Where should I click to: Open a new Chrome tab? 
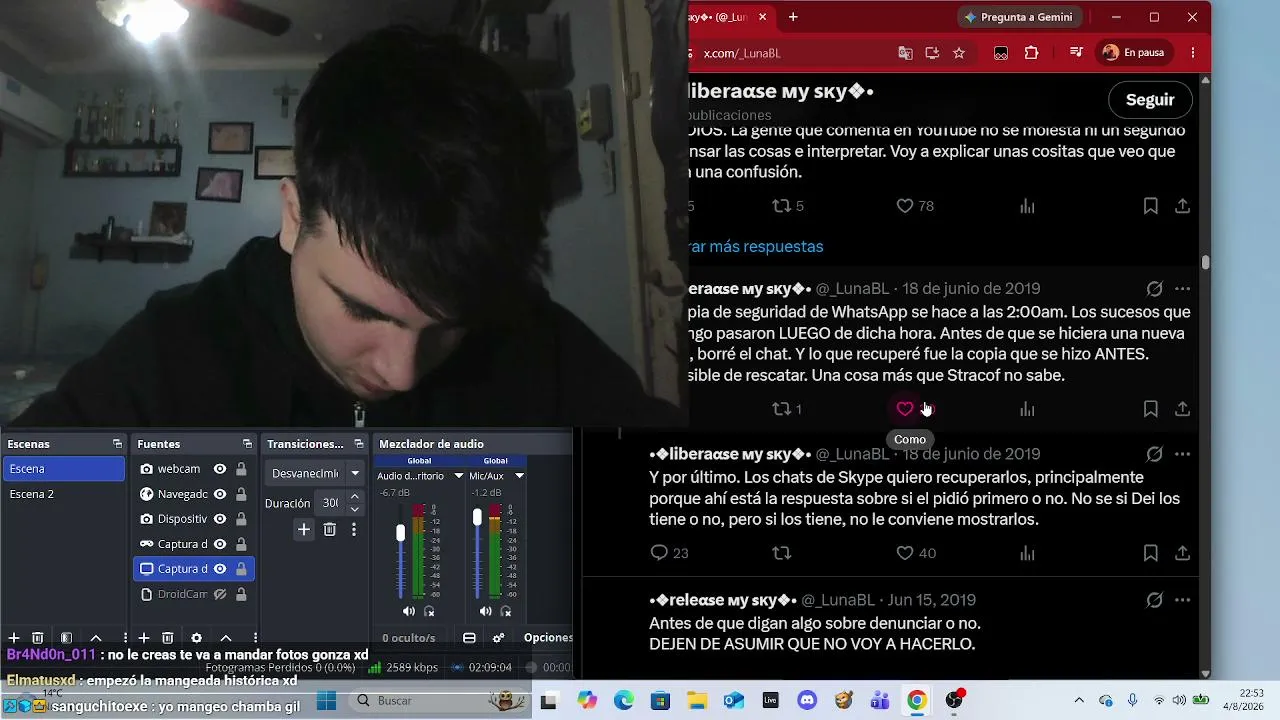click(x=793, y=17)
